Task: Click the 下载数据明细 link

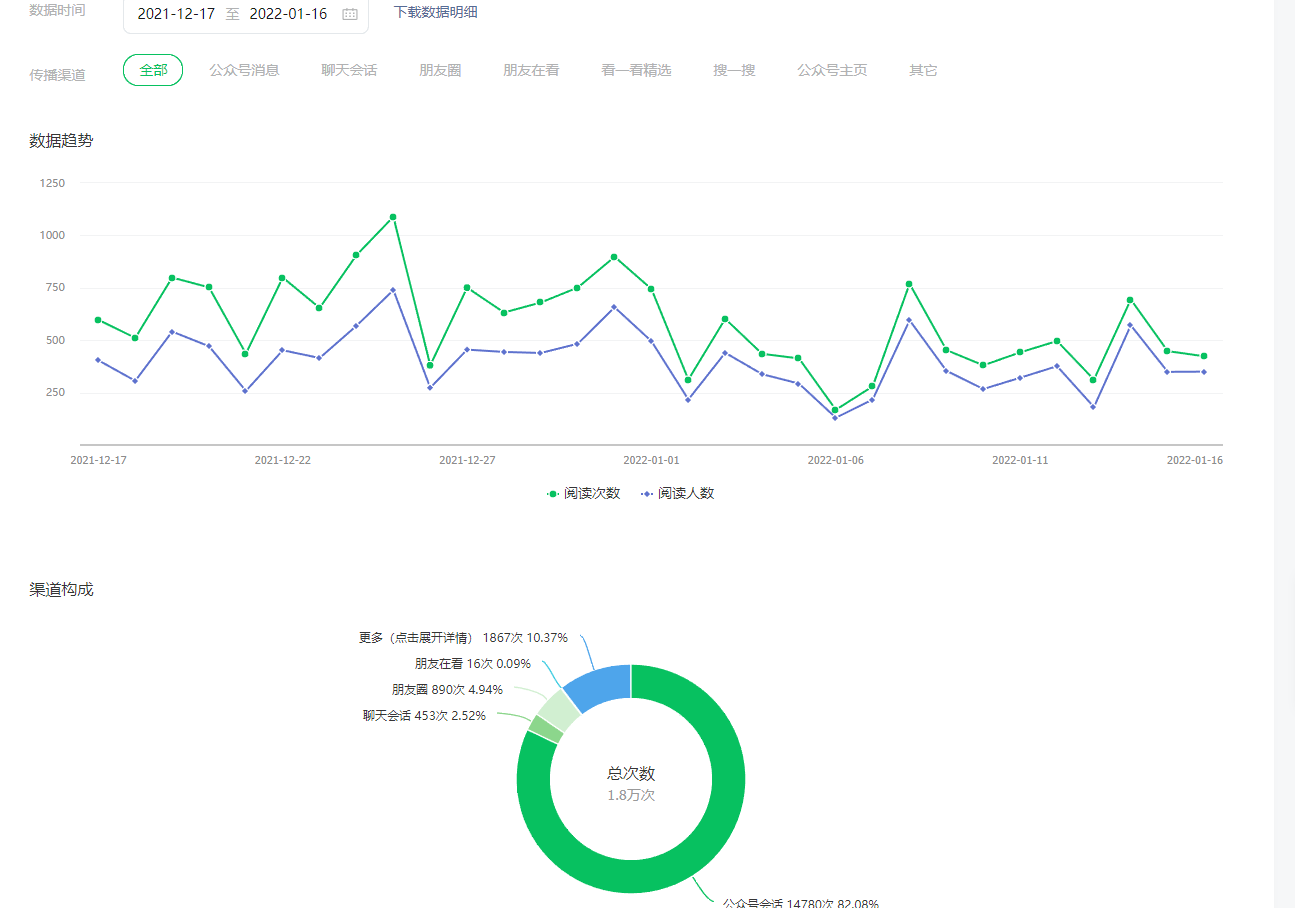Action: pyautogui.click(x=435, y=12)
